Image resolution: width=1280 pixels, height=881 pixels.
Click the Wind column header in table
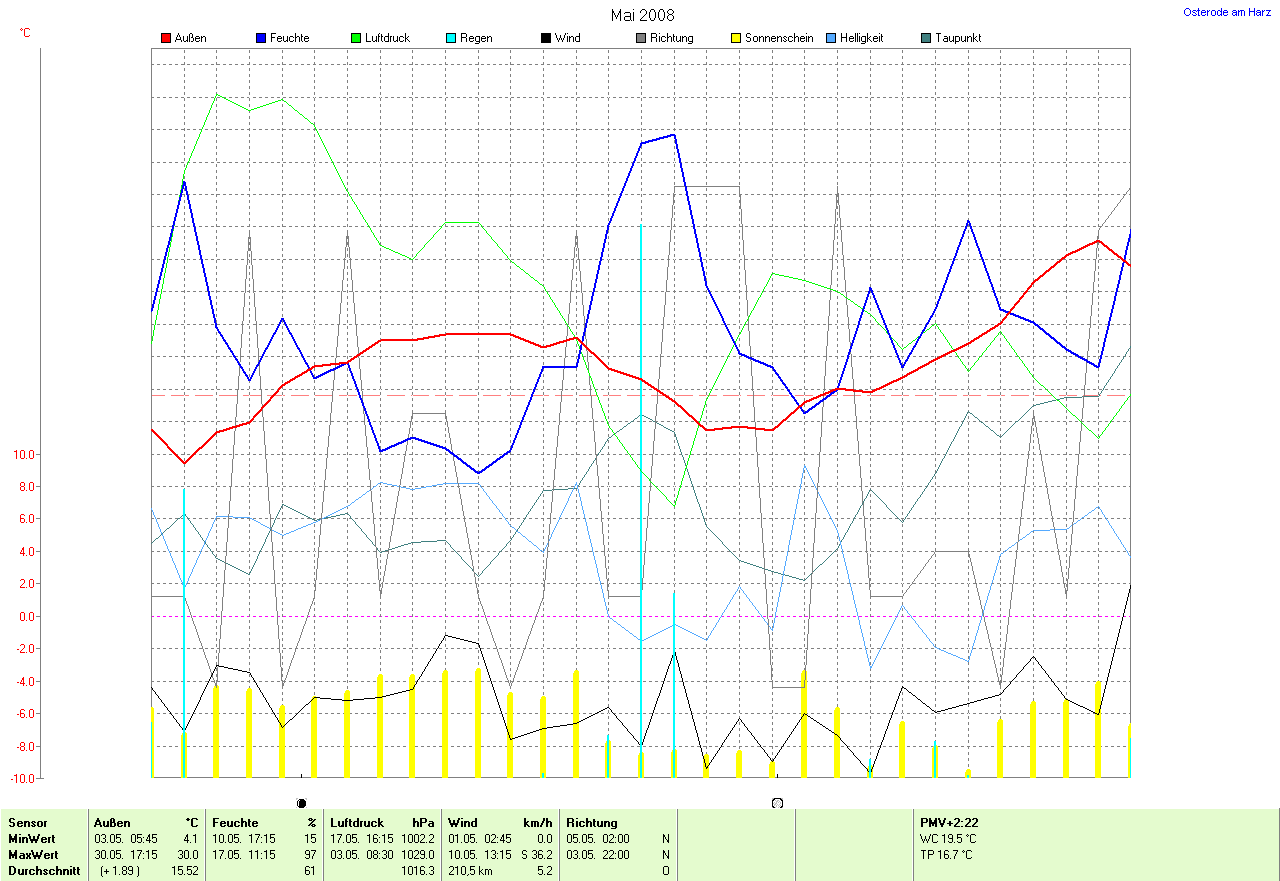pyautogui.click(x=461, y=823)
